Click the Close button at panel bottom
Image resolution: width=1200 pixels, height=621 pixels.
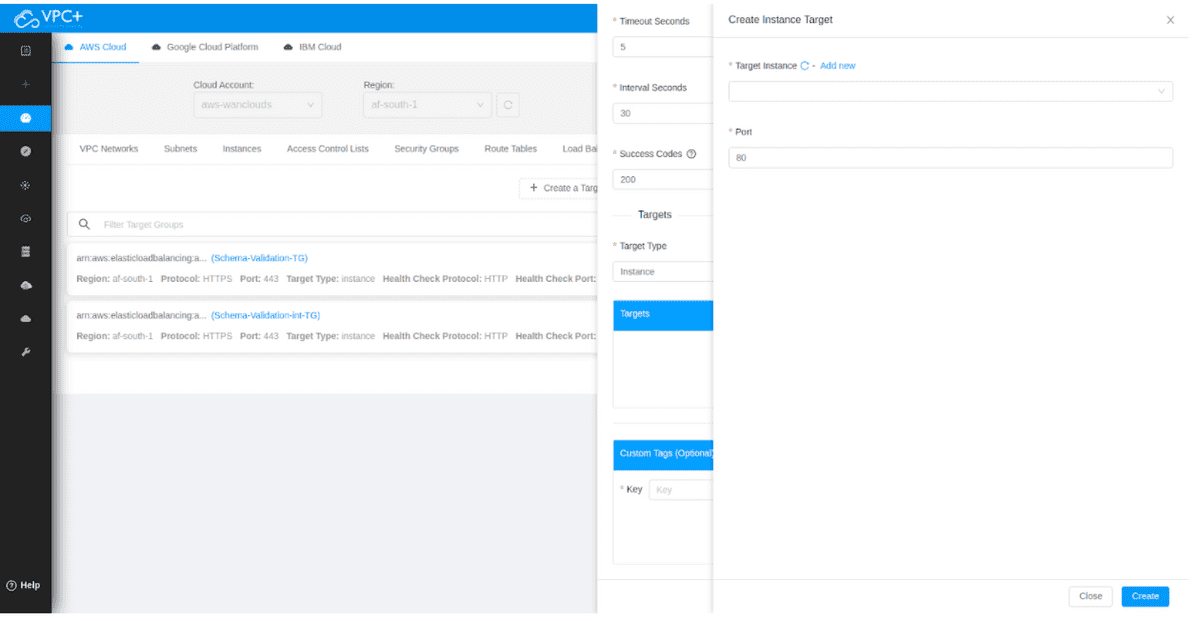(1091, 596)
